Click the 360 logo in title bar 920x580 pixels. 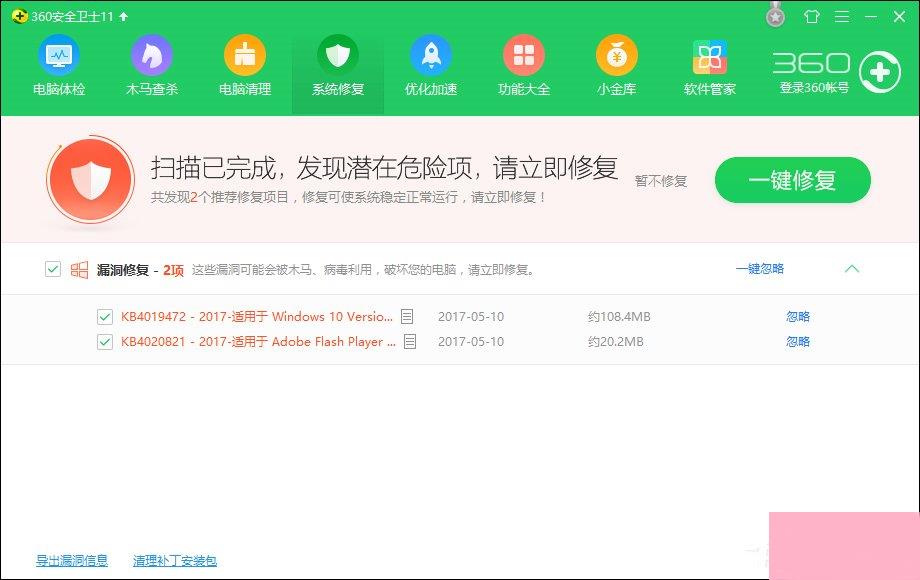[19, 16]
